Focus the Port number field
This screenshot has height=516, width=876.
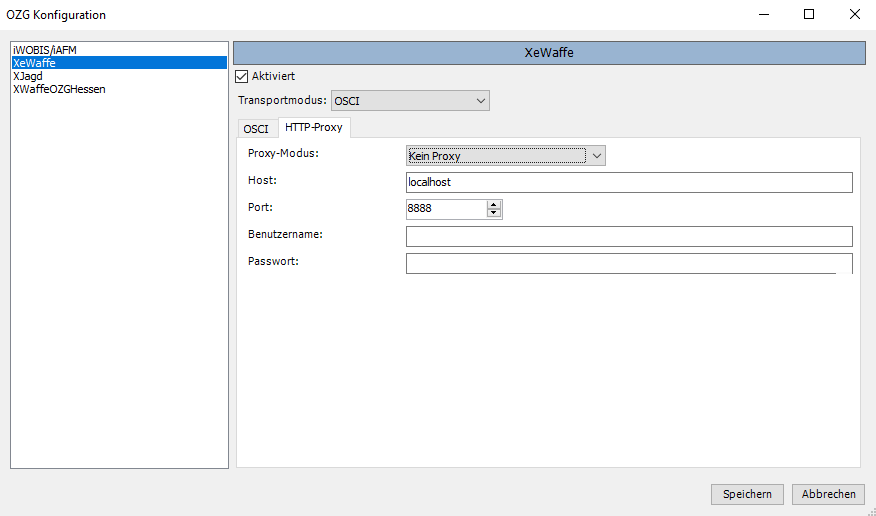[445, 209]
